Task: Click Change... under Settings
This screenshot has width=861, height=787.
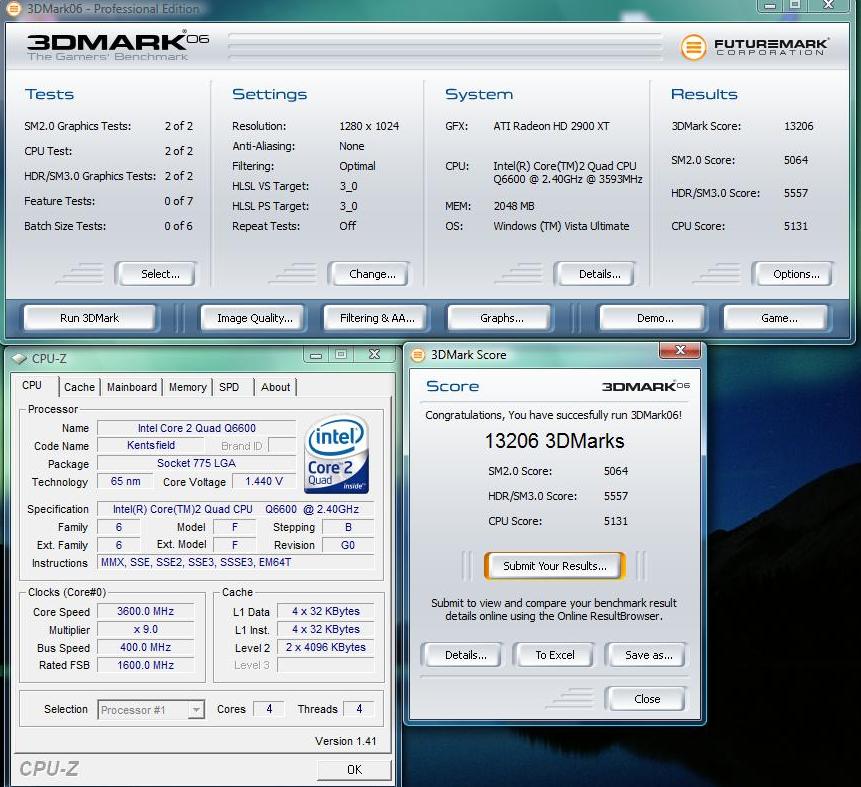Action: click(370, 274)
